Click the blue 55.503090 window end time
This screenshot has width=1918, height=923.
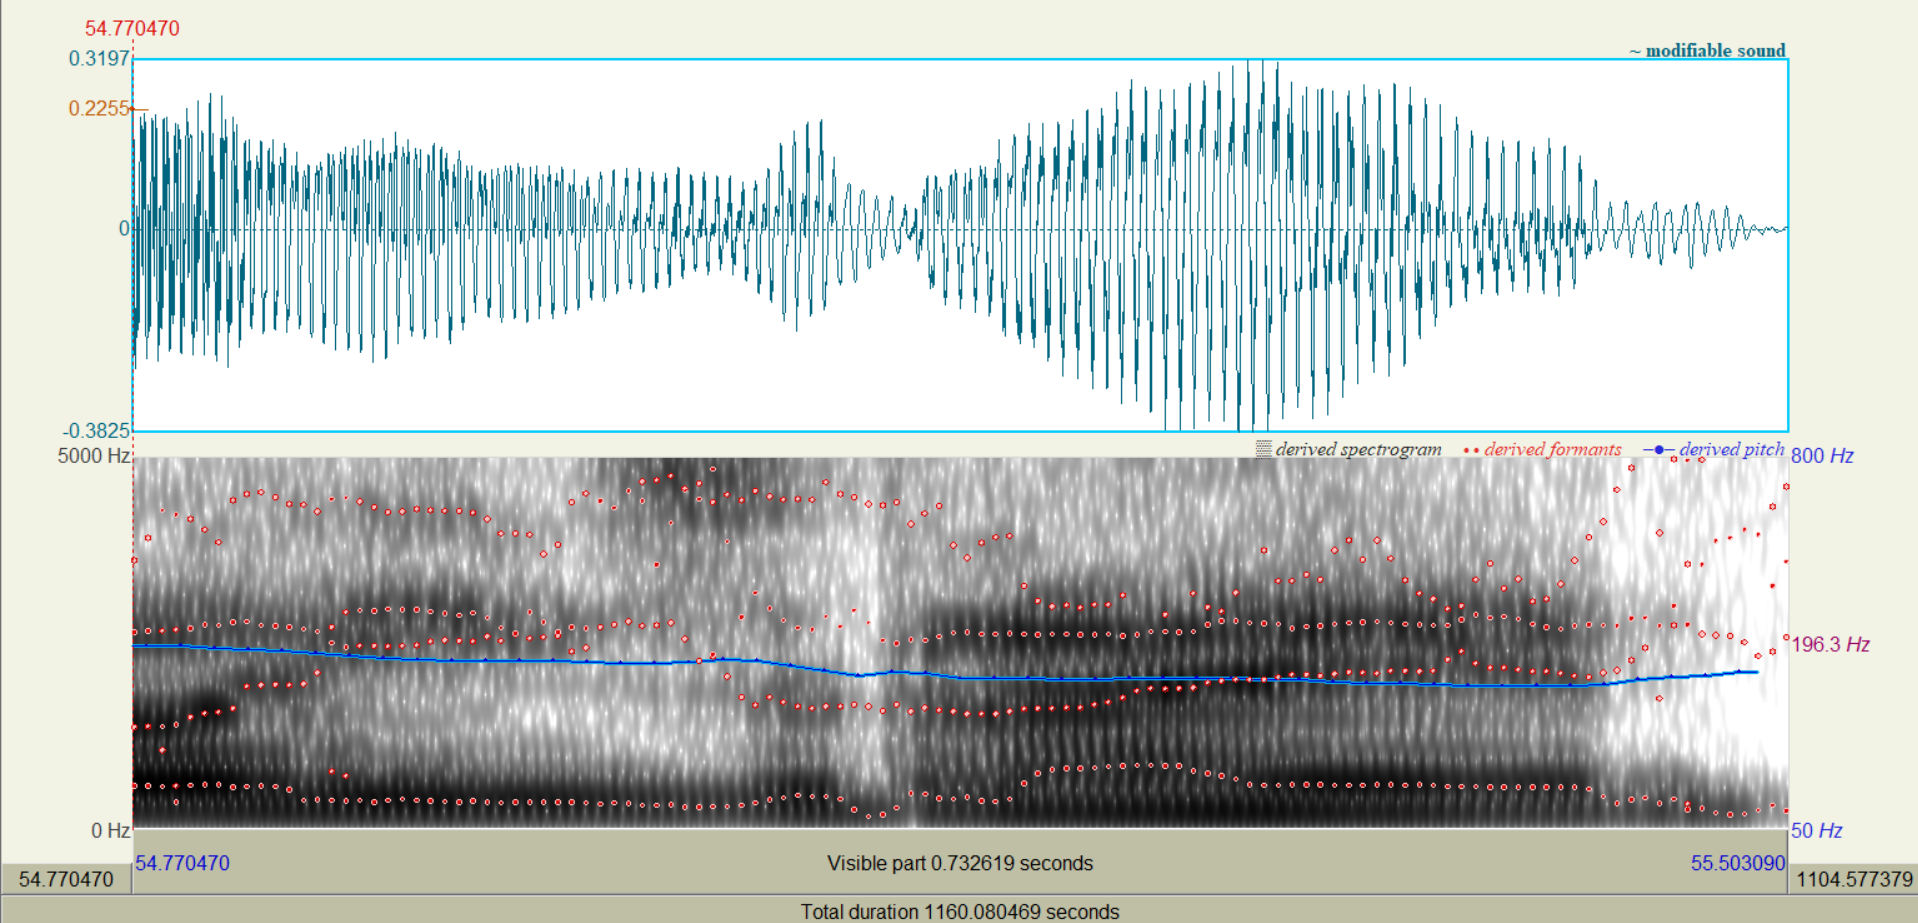point(1737,863)
